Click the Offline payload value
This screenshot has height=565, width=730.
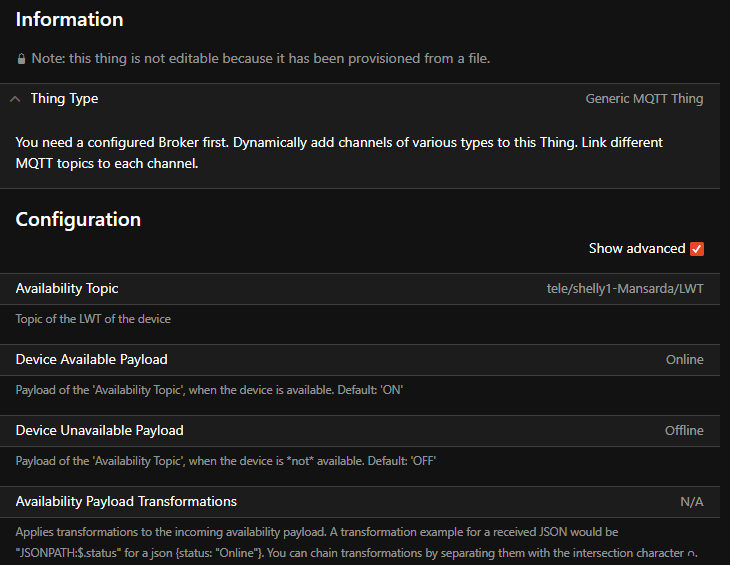tap(684, 430)
